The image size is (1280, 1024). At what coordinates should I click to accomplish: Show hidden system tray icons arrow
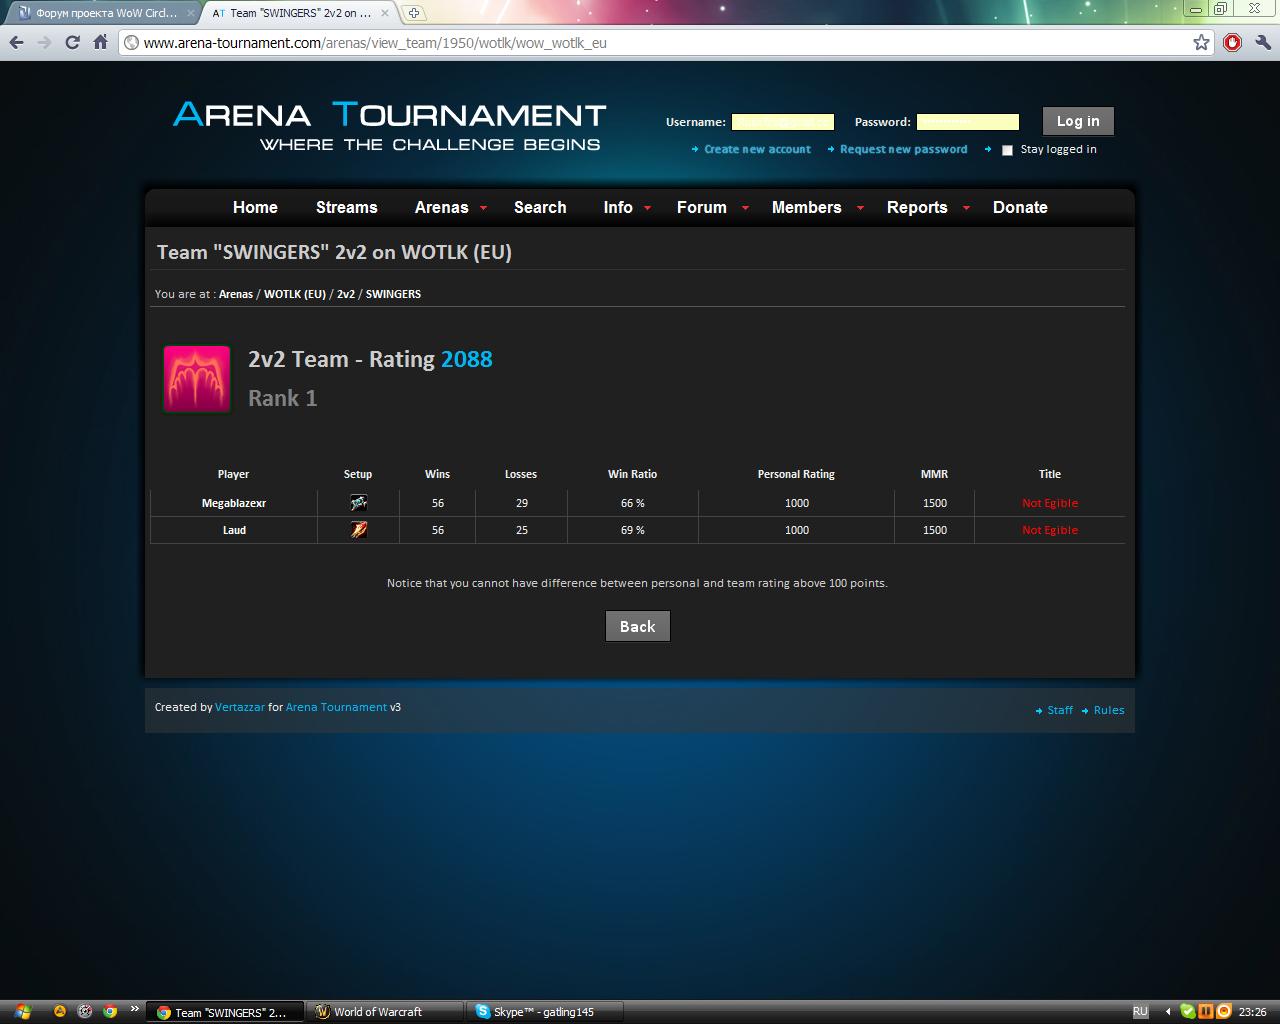[x=1168, y=1012]
